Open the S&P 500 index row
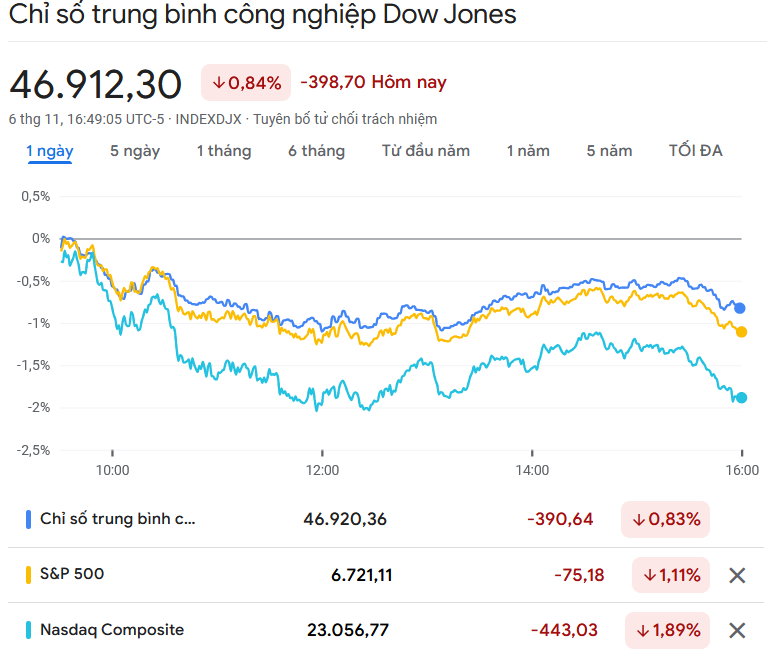This screenshot has height=657, width=767. tap(72, 574)
